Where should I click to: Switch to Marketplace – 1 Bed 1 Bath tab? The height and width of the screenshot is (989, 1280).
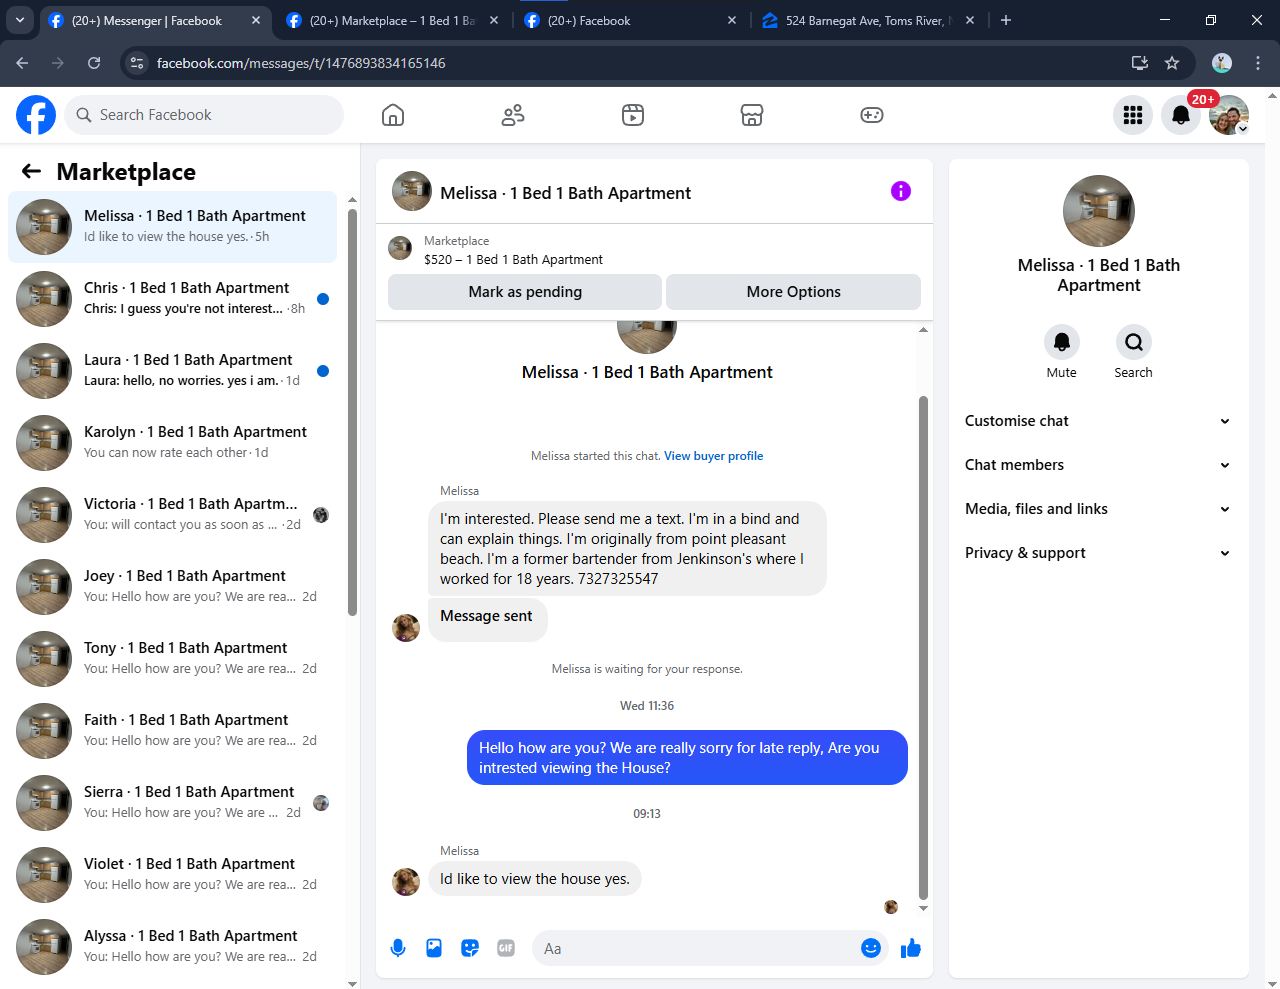click(391, 20)
